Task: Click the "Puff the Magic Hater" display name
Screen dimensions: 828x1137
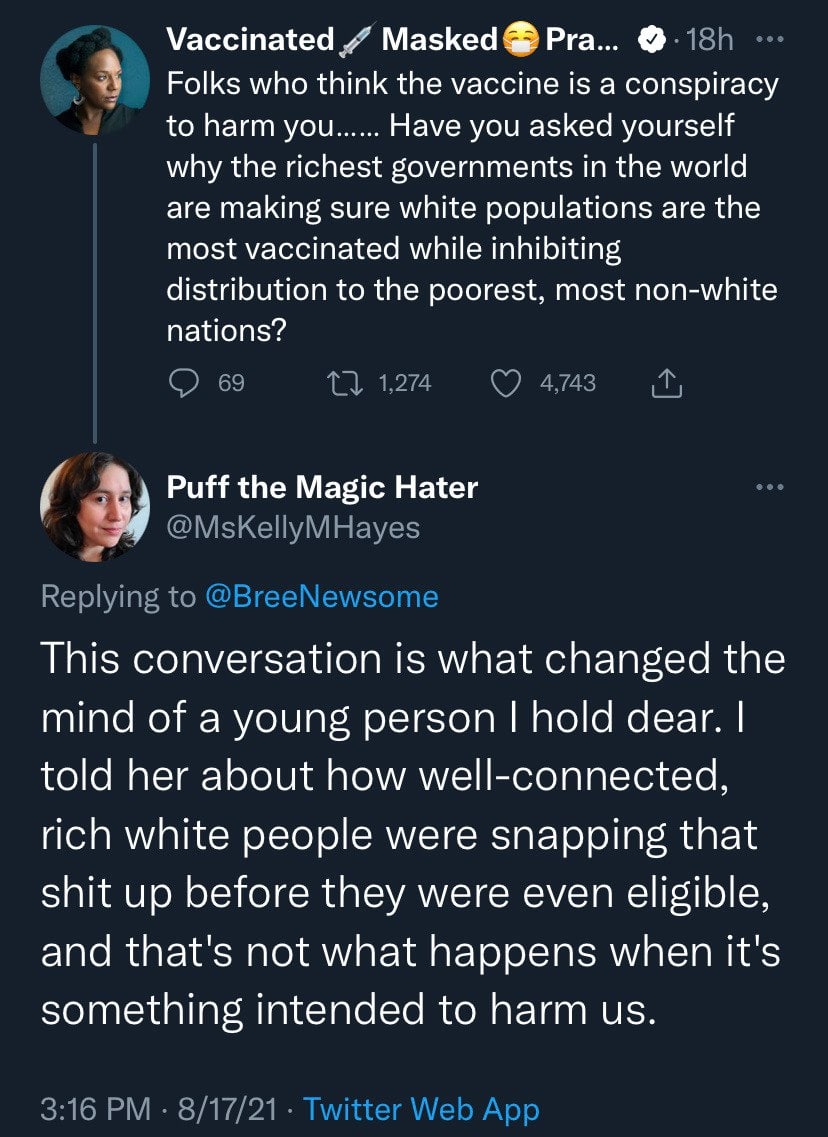Action: pyautogui.click(x=322, y=487)
